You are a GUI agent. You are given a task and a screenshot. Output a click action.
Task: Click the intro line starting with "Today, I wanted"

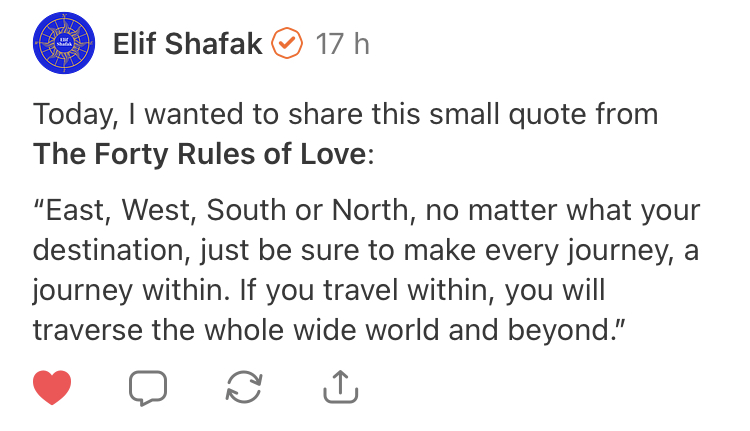tap(345, 114)
